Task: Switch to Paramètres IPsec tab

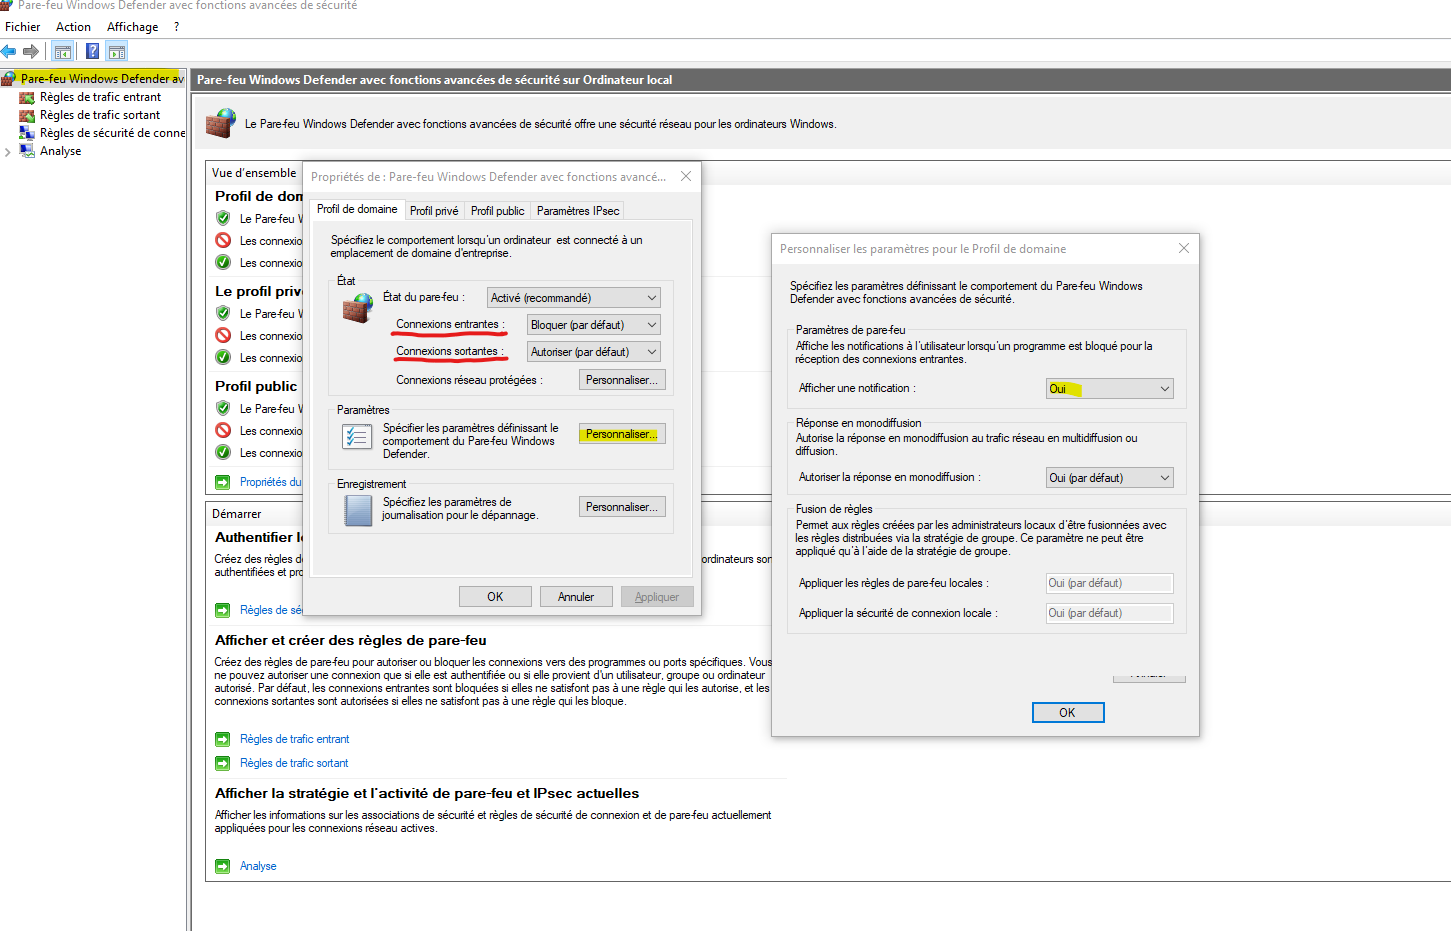Action: coord(578,211)
